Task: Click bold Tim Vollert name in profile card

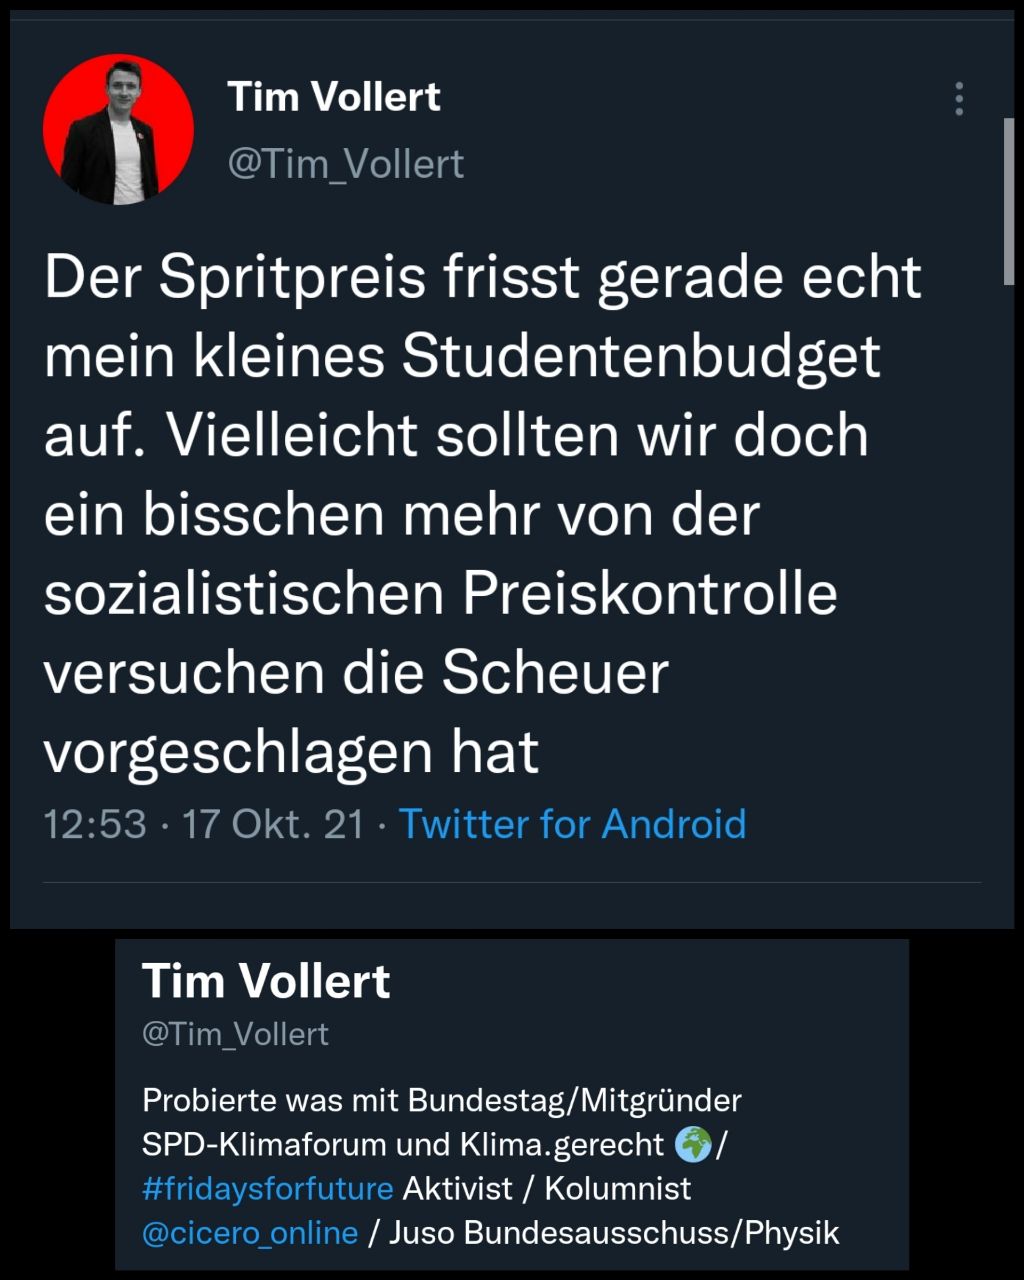Action: (x=266, y=981)
